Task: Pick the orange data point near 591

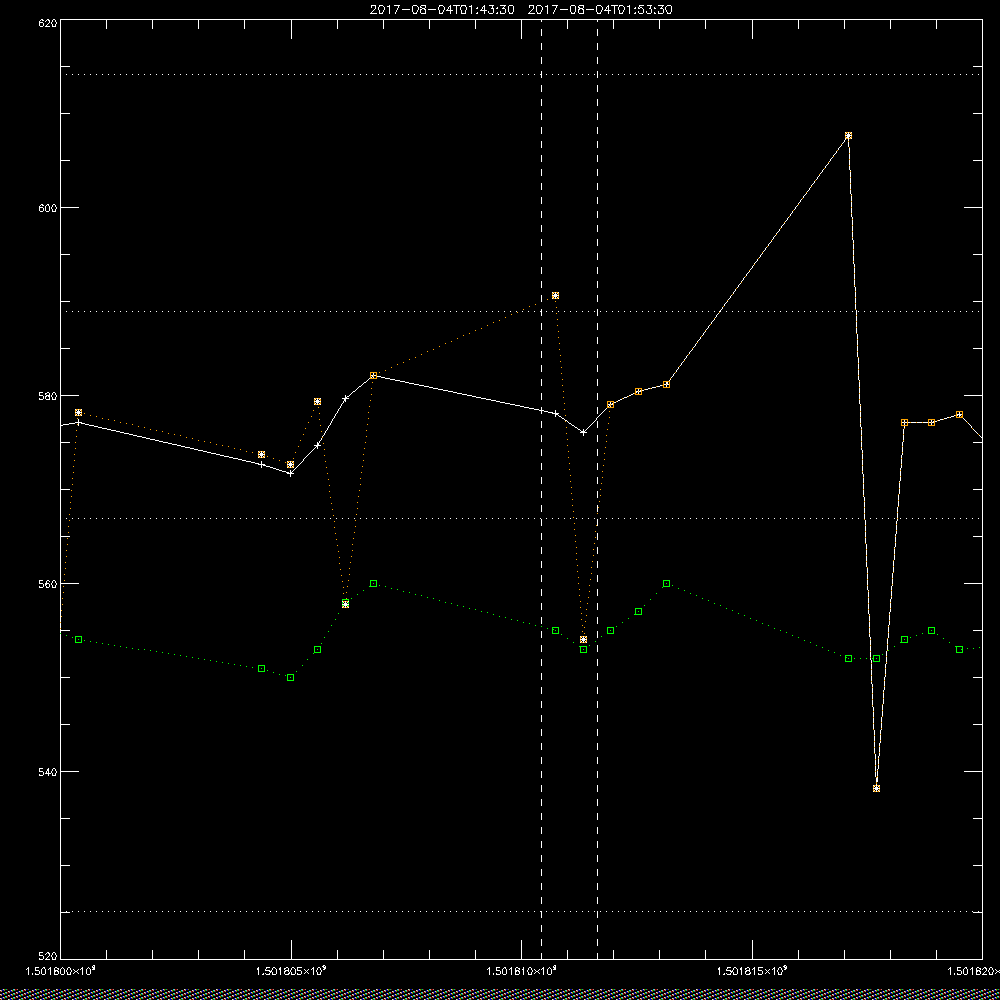Action: 555,296
